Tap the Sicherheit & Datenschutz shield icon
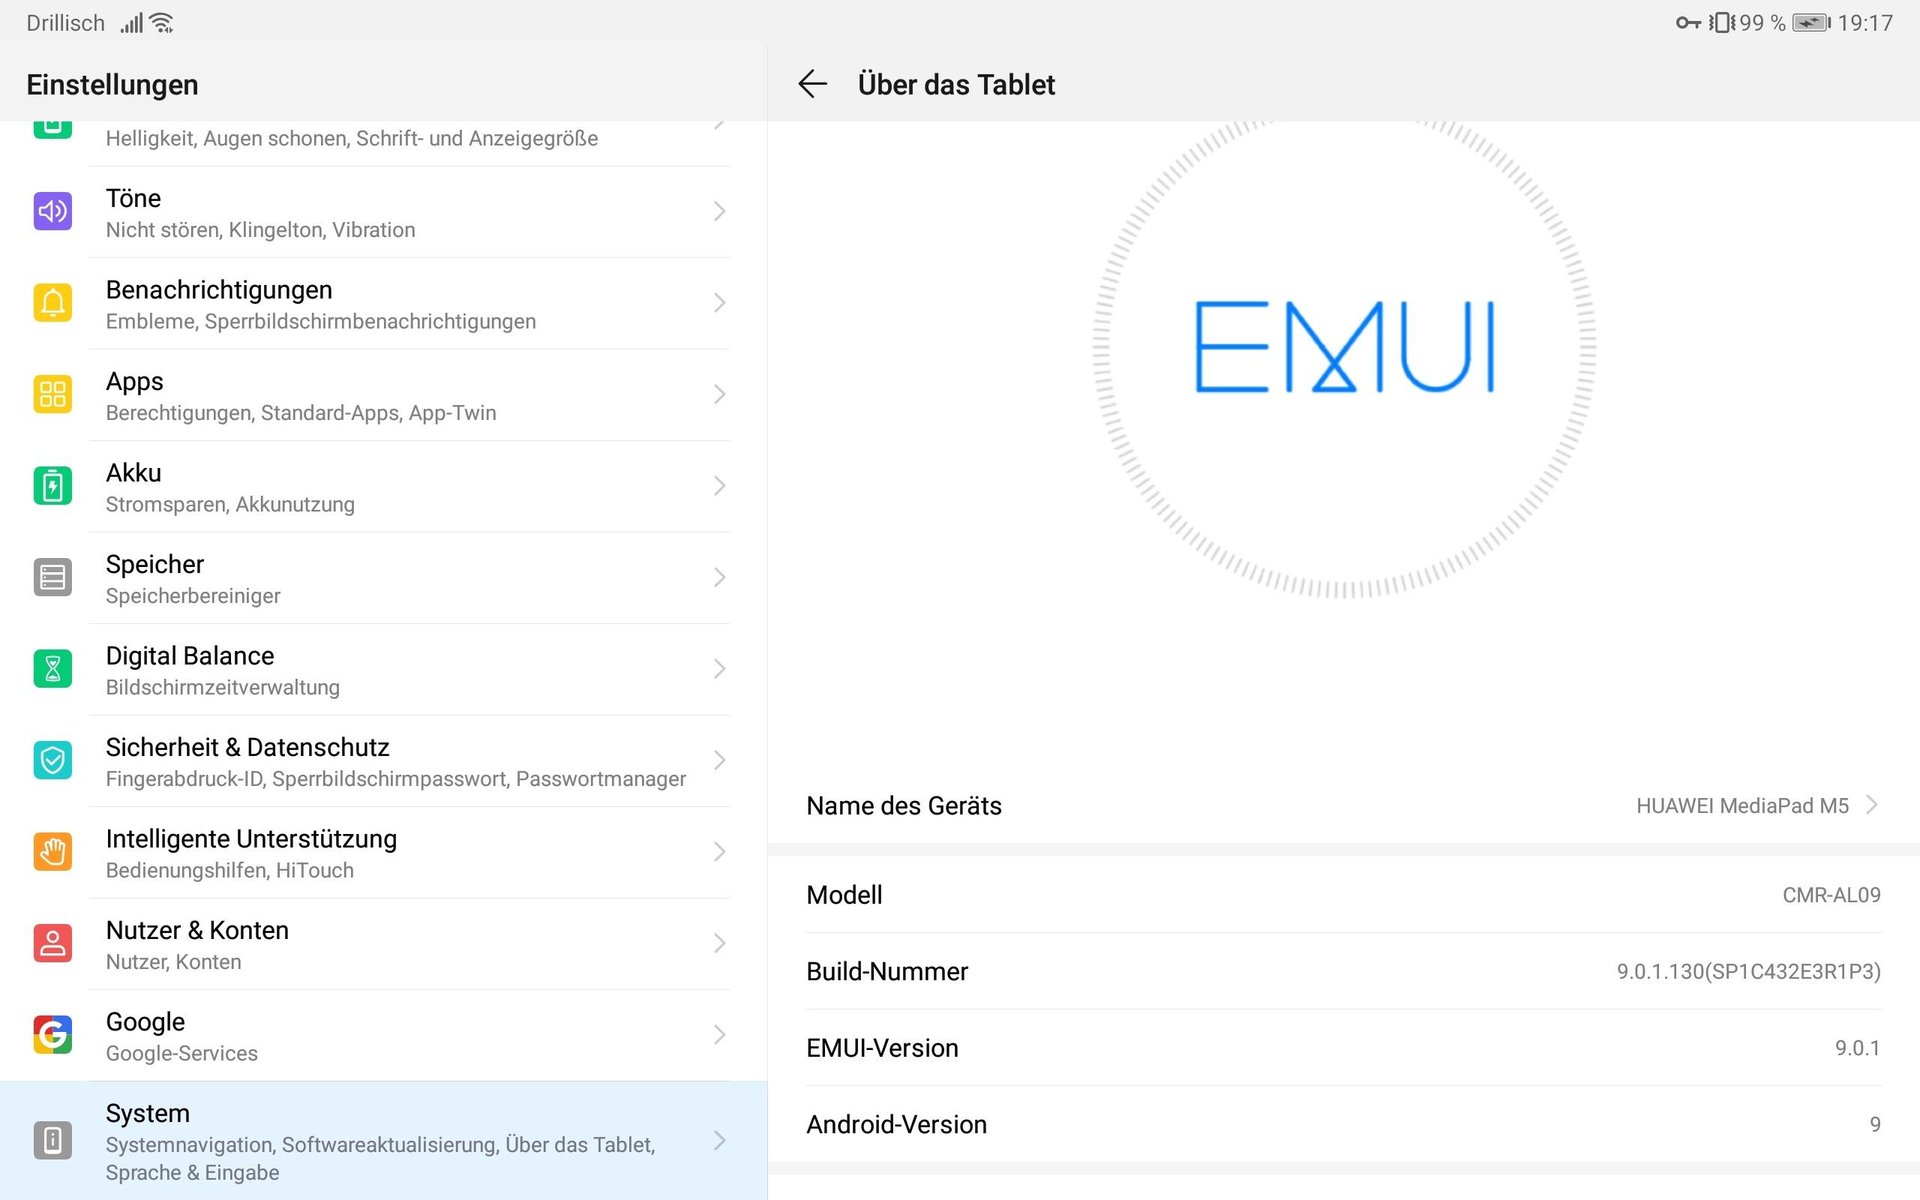This screenshot has height=1200, width=1920. pos(53,760)
